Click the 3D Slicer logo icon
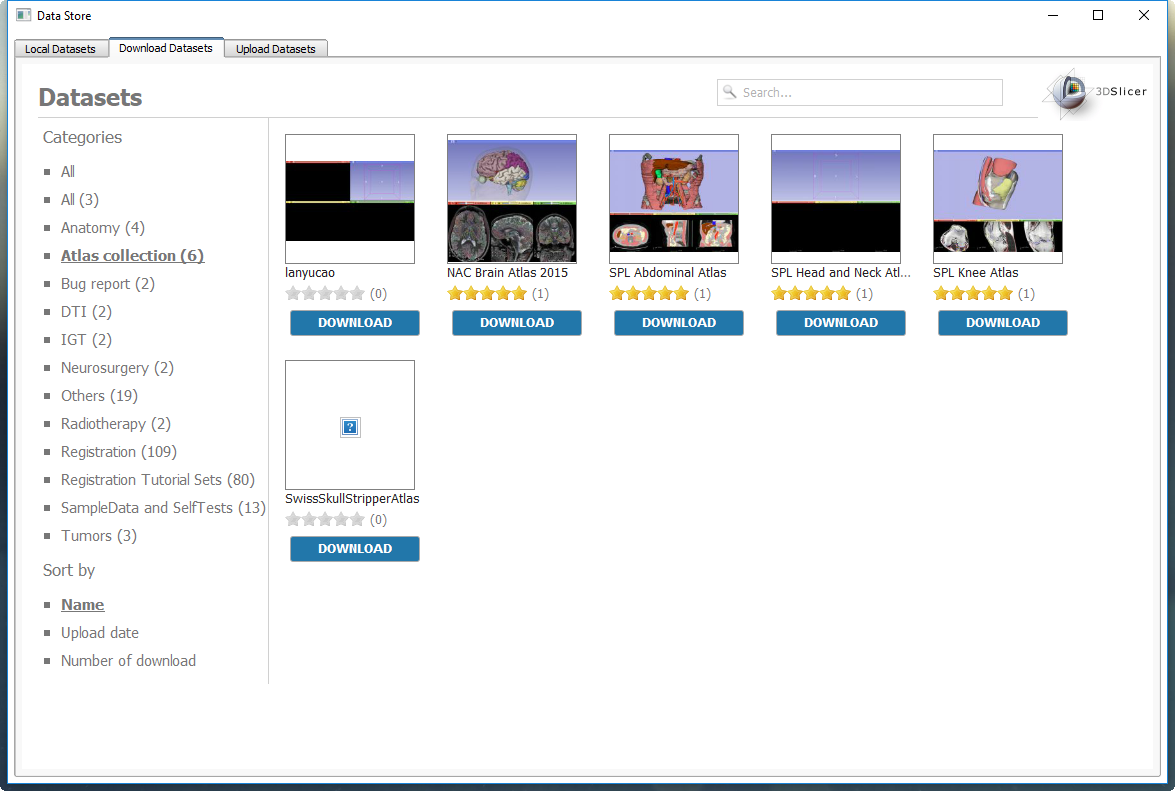This screenshot has width=1175, height=791. (x=1072, y=93)
